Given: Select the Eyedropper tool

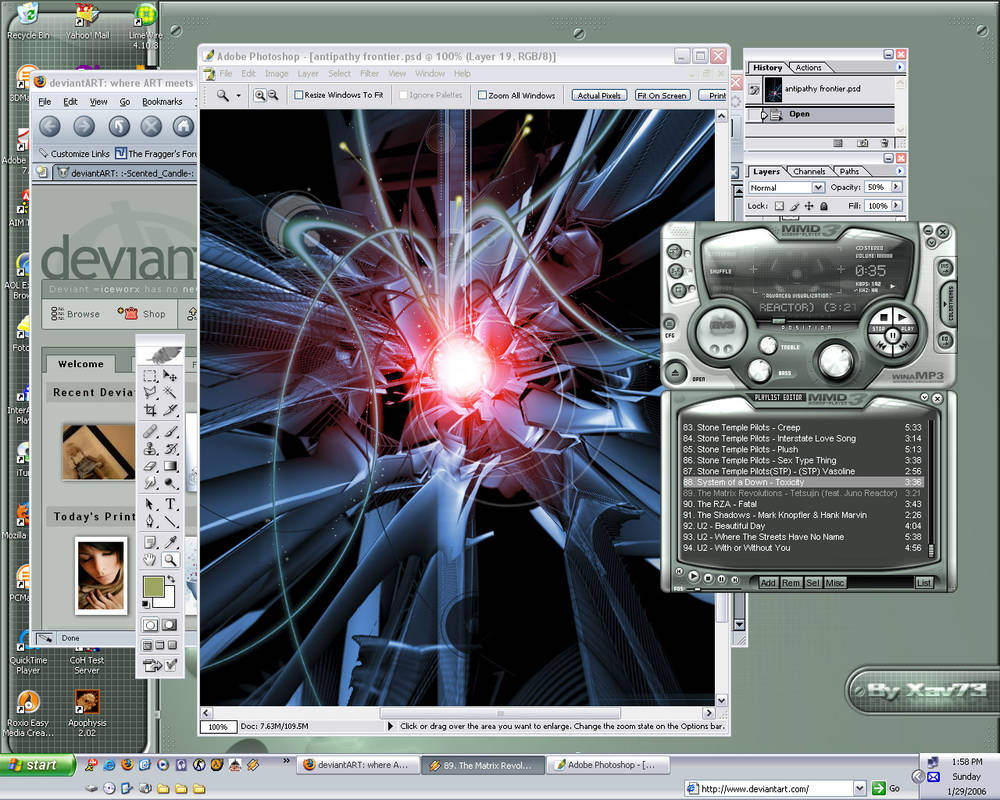Looking at the screenshot, I should pyautogui.click(x=170, y=543).
